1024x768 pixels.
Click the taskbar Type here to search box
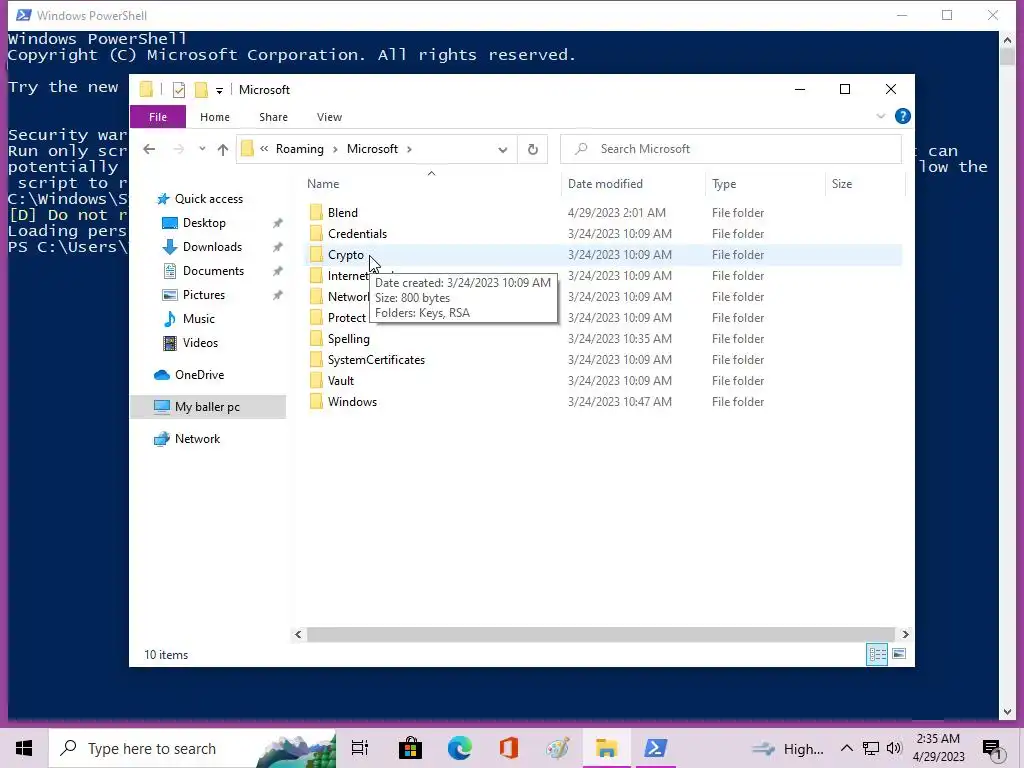[x=193, y=748]
